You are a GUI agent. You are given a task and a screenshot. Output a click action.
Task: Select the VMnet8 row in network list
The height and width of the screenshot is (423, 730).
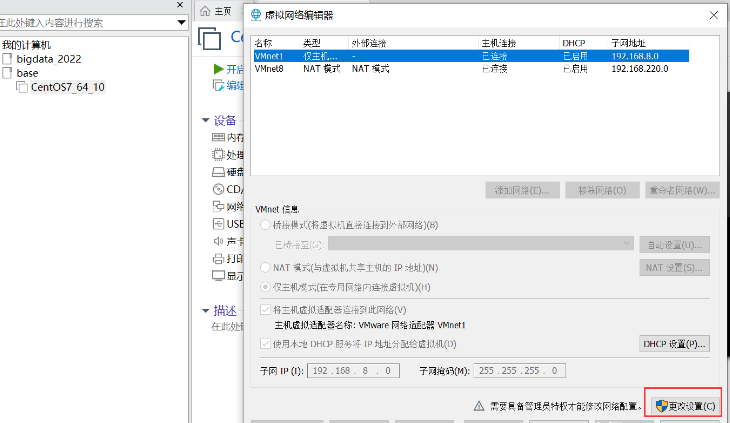tap(471, 69)
